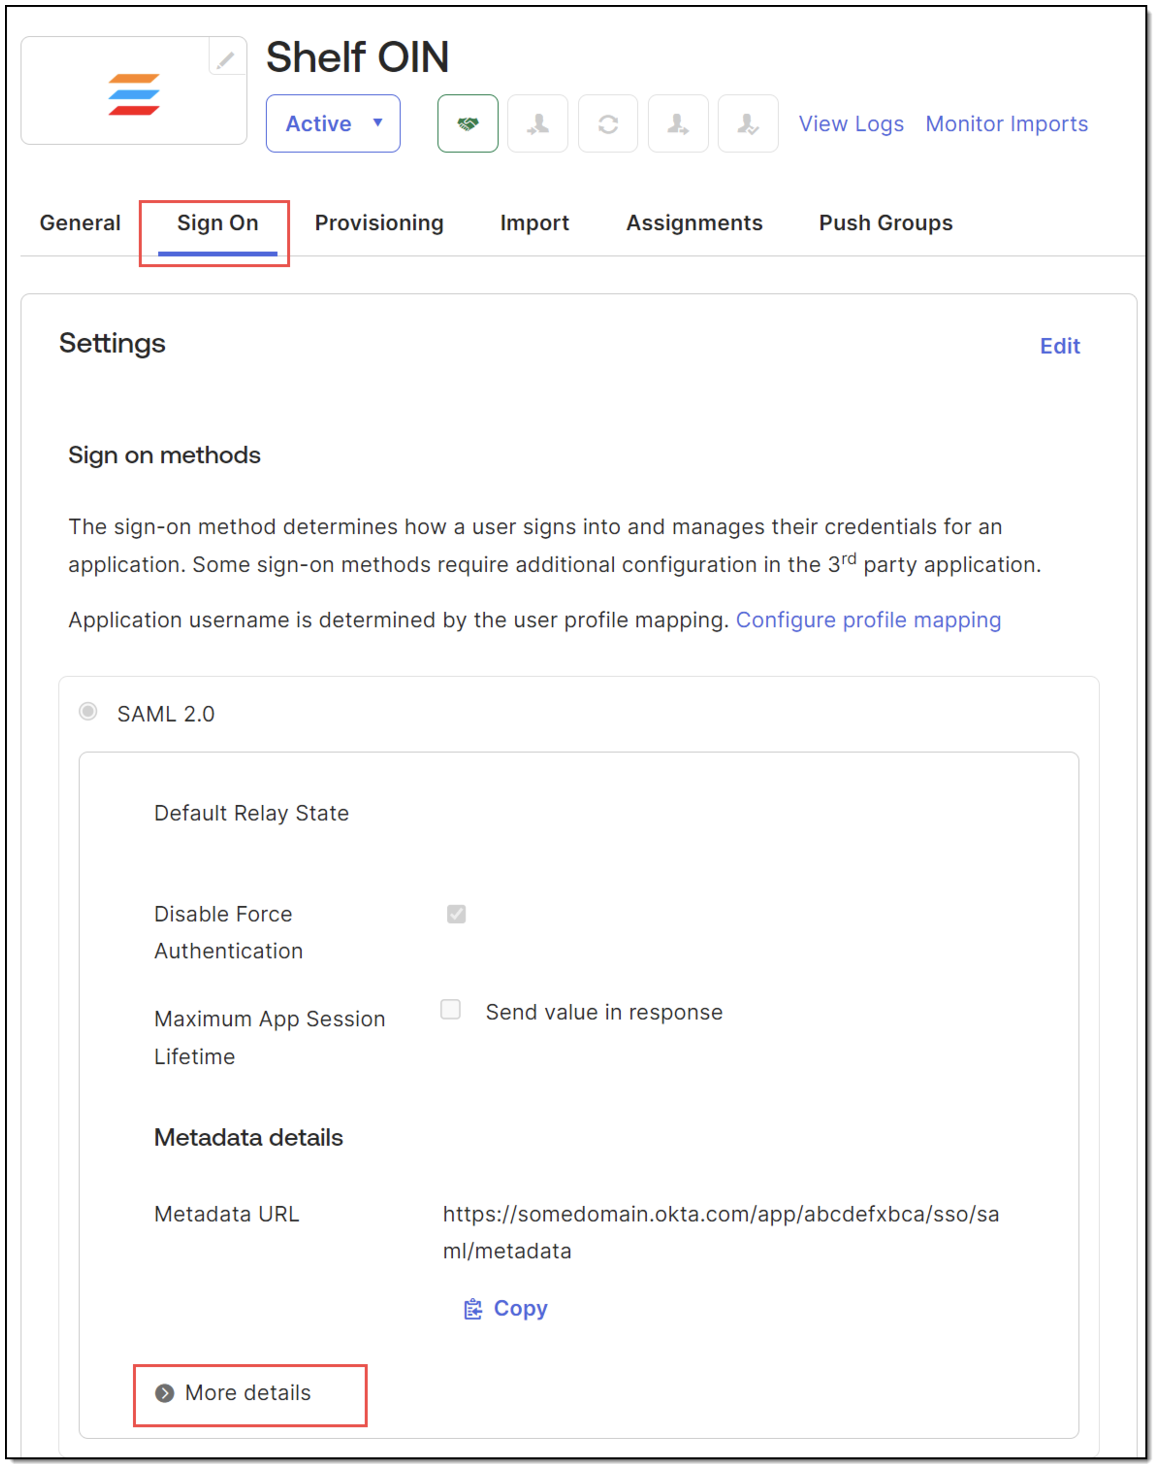Click the assign users icon beside handshake
Image resolution: width=1156 pixels, height=1464 pixels.
(538, 124)
